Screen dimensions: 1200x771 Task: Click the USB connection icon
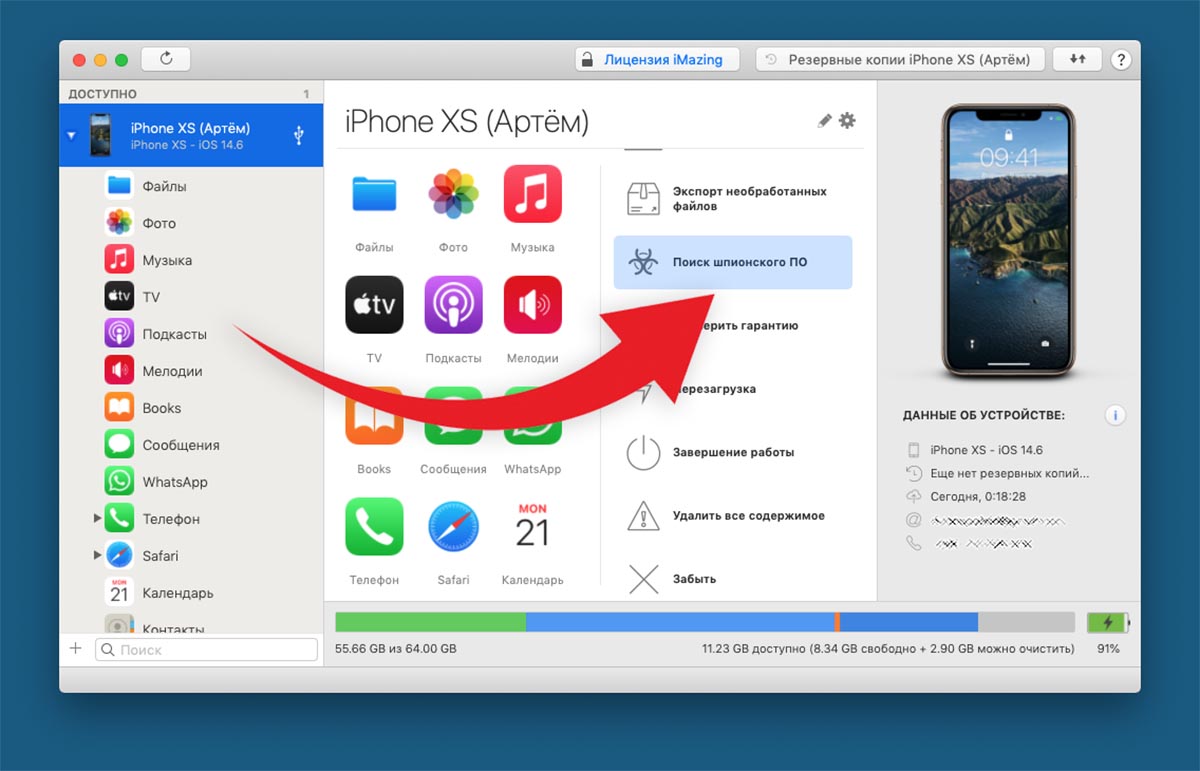(298, 135)
